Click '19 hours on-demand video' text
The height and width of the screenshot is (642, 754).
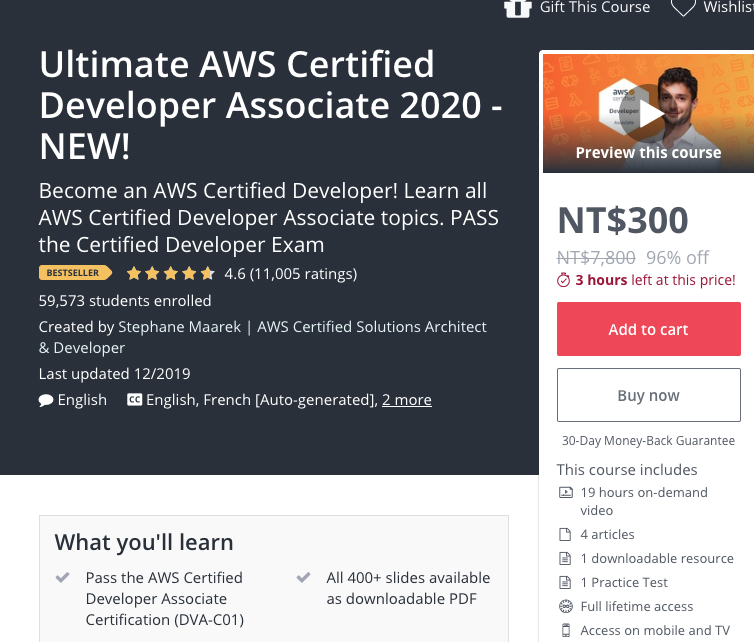pyautogui.click(x=644, y=501)
